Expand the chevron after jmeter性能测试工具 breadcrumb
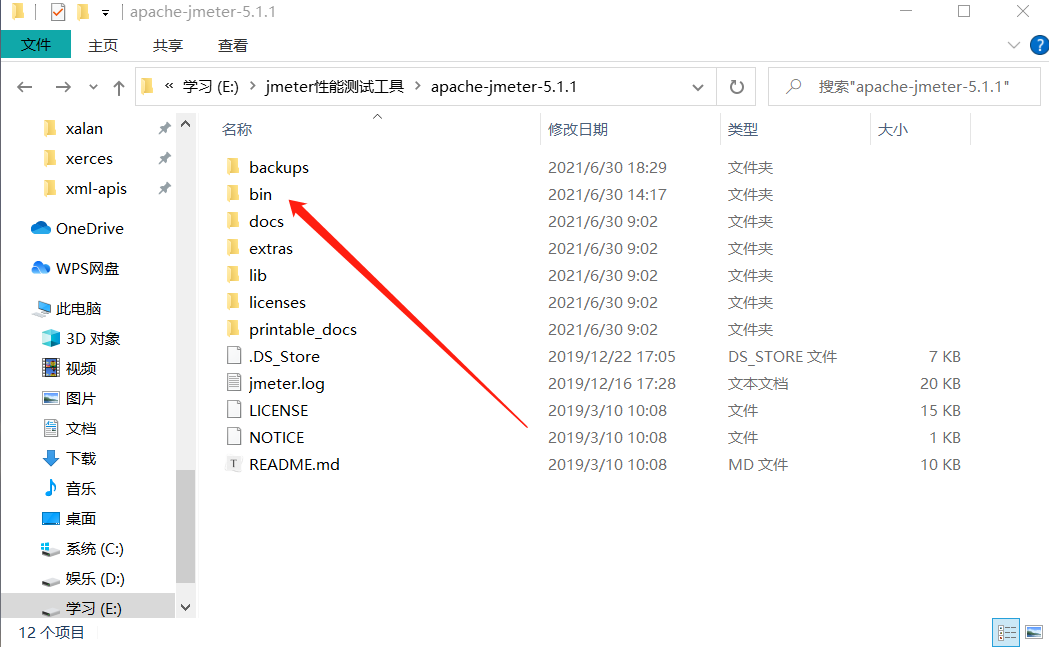Screen dimensions: 1049x647 click(418, 86)
